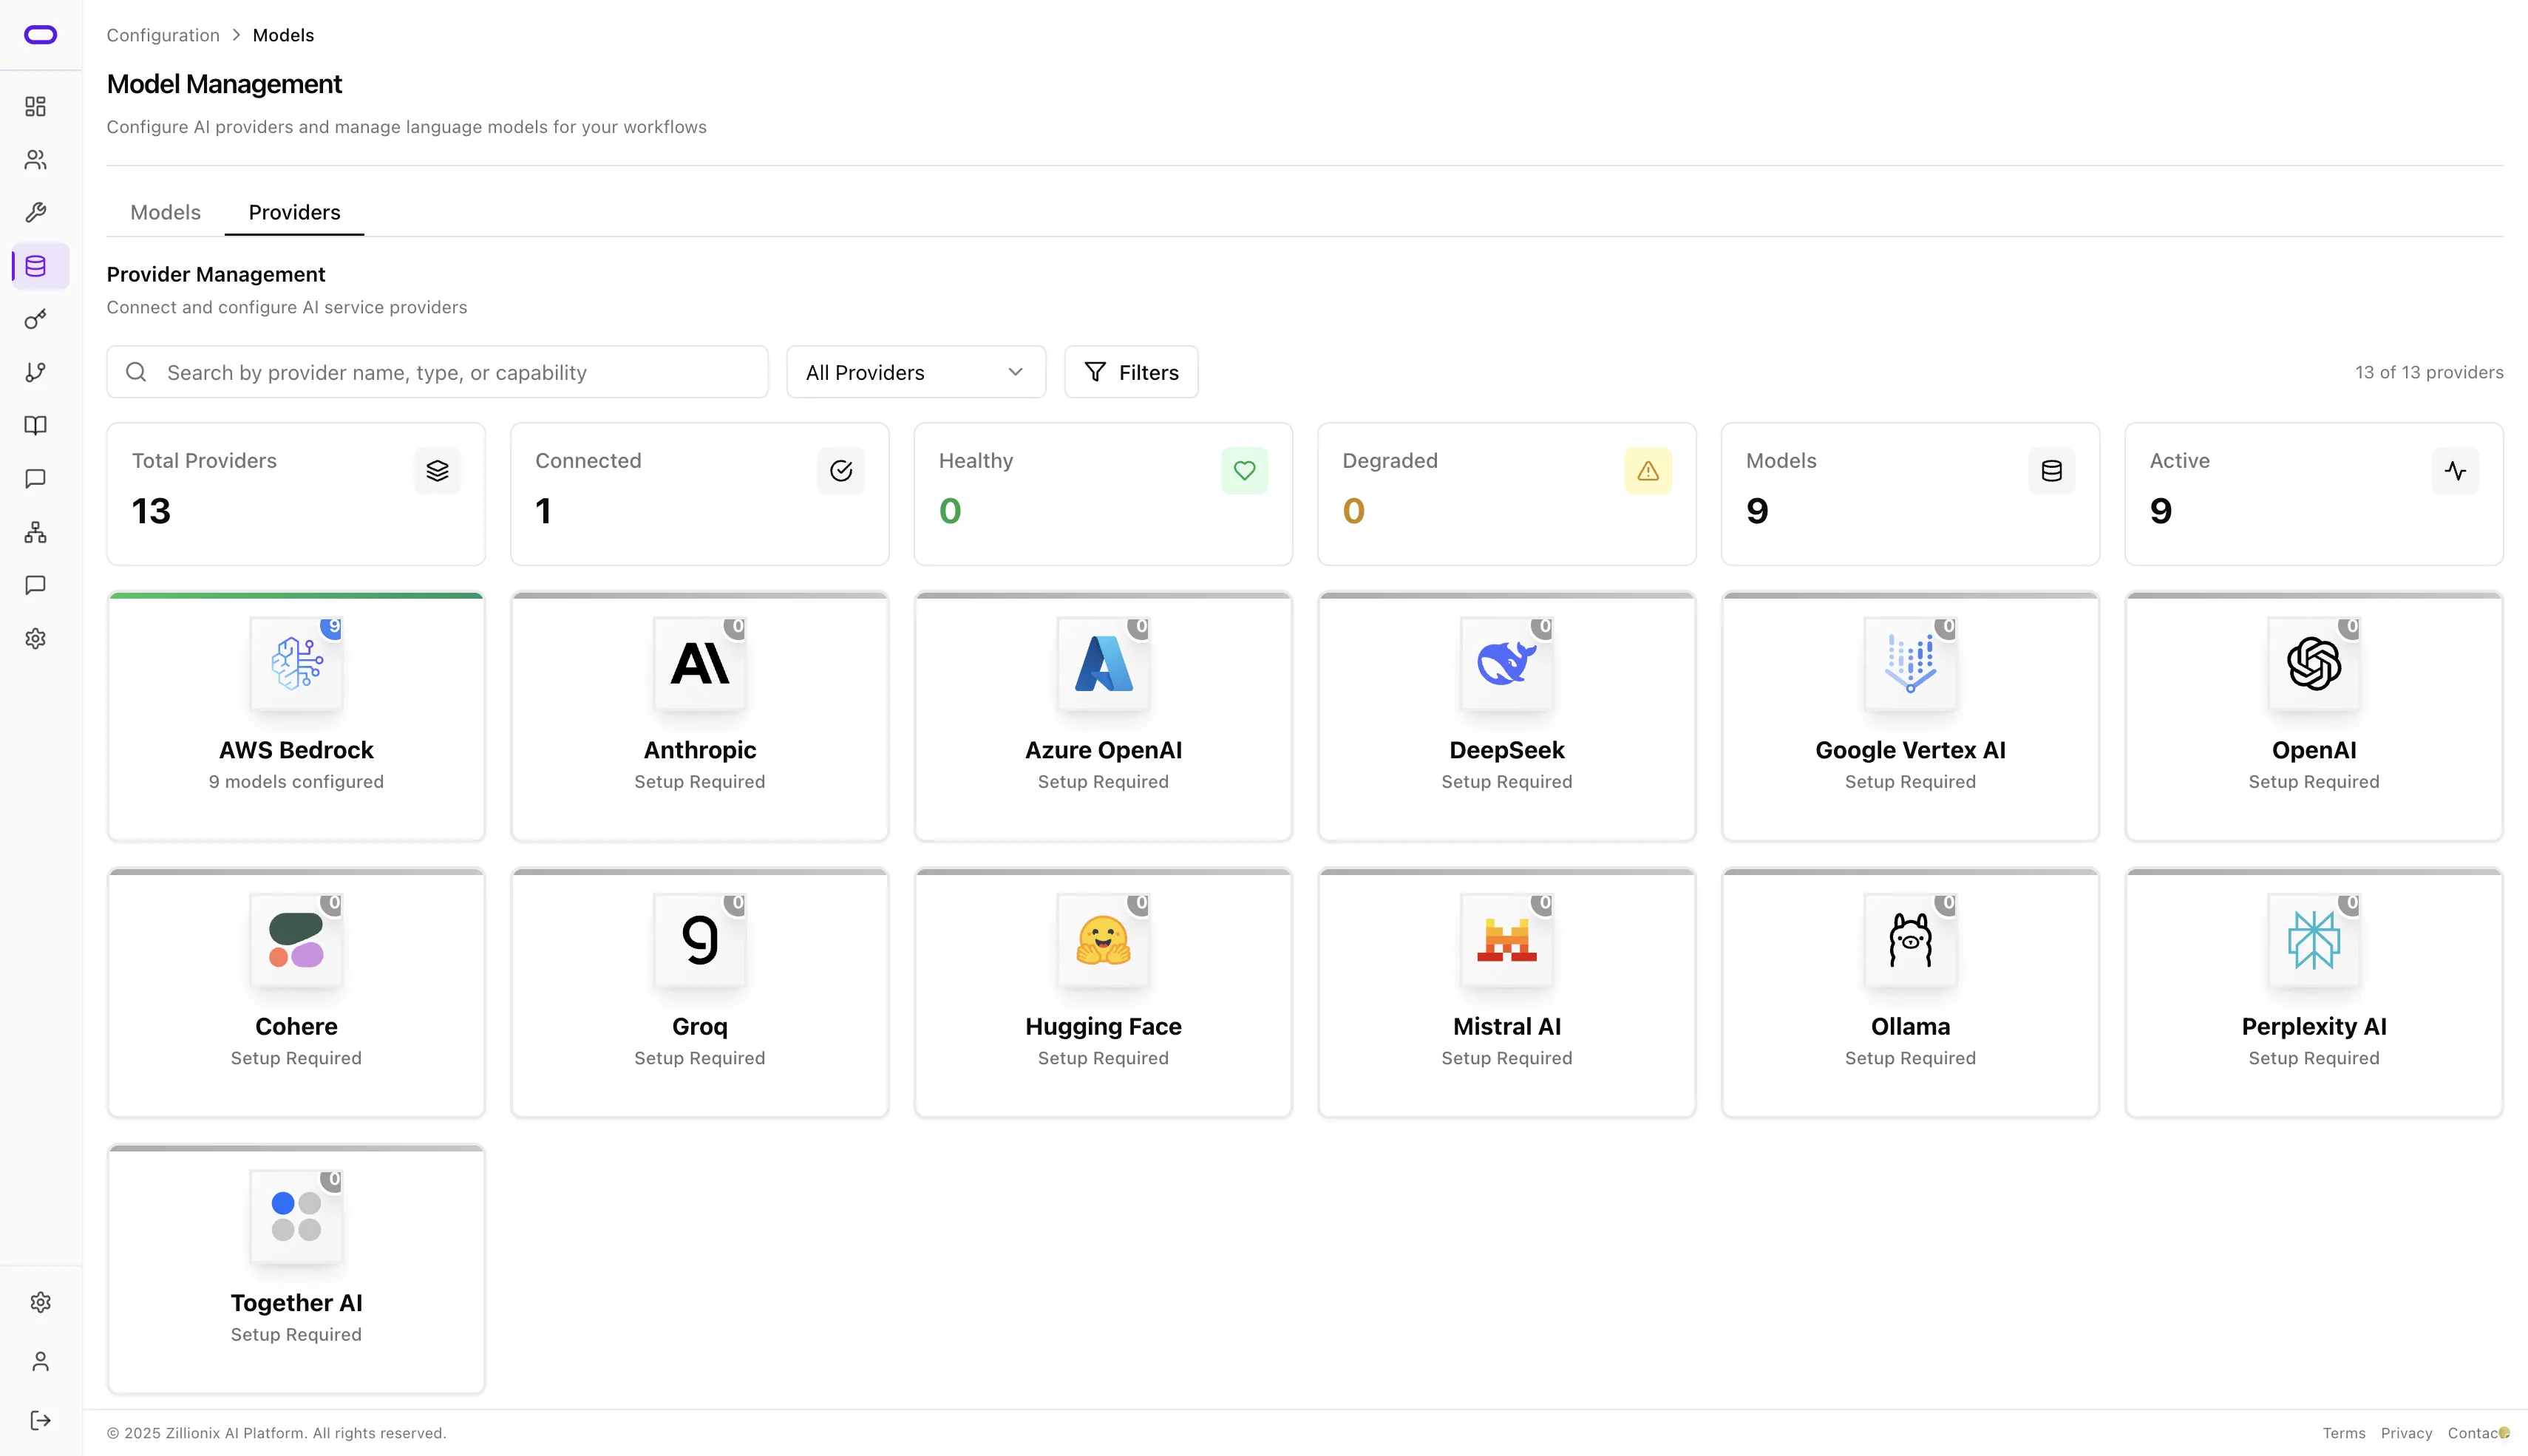
Task: Open the Hugging Face provider card
Action: 1103,992
